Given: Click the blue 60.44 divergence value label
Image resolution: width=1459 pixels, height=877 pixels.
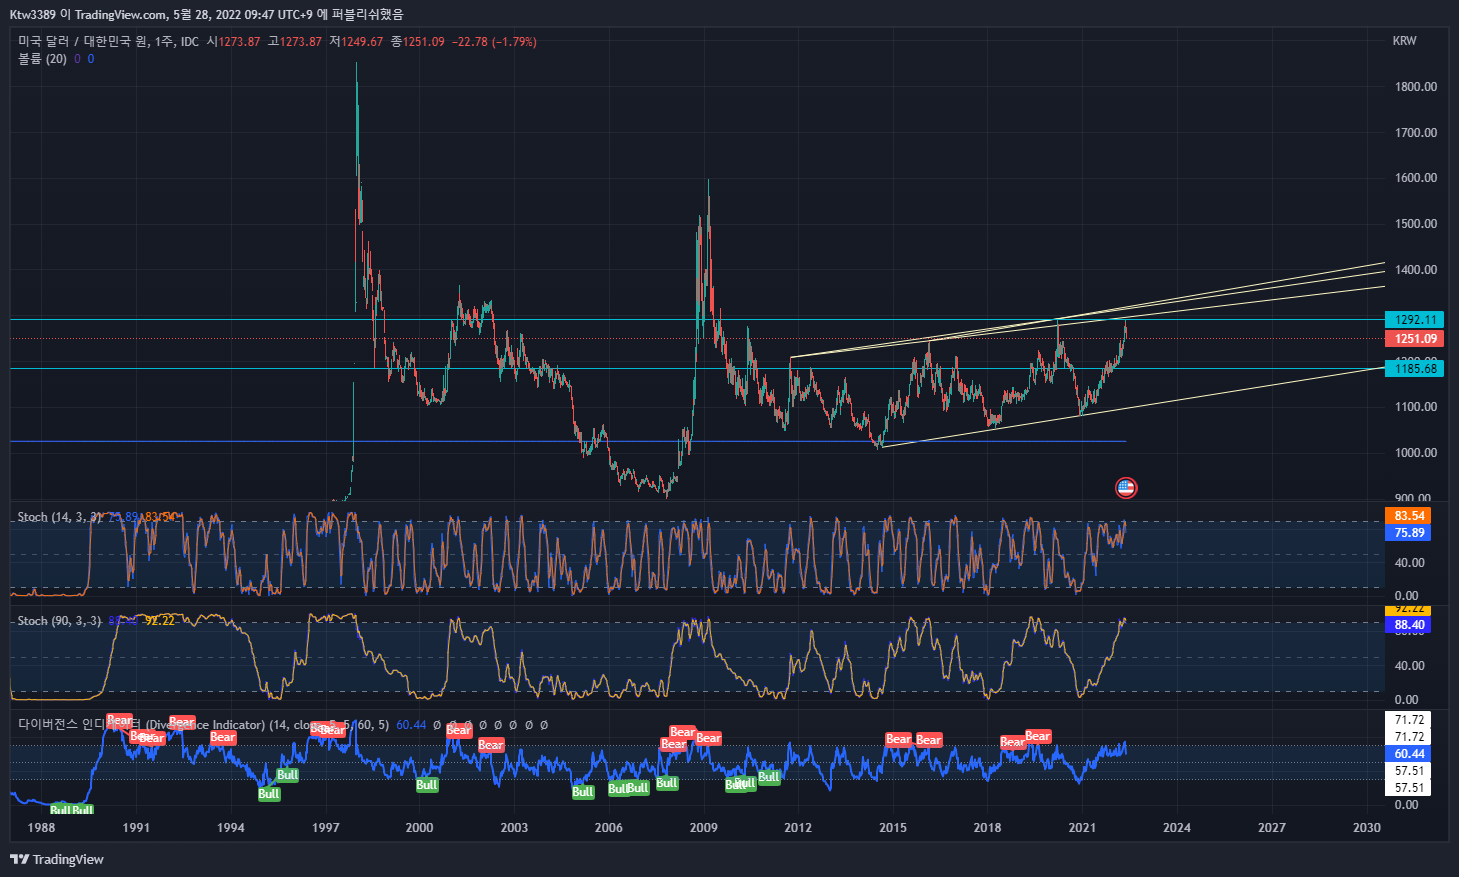Looking at the screenshot, I should tap(1410, 754).
